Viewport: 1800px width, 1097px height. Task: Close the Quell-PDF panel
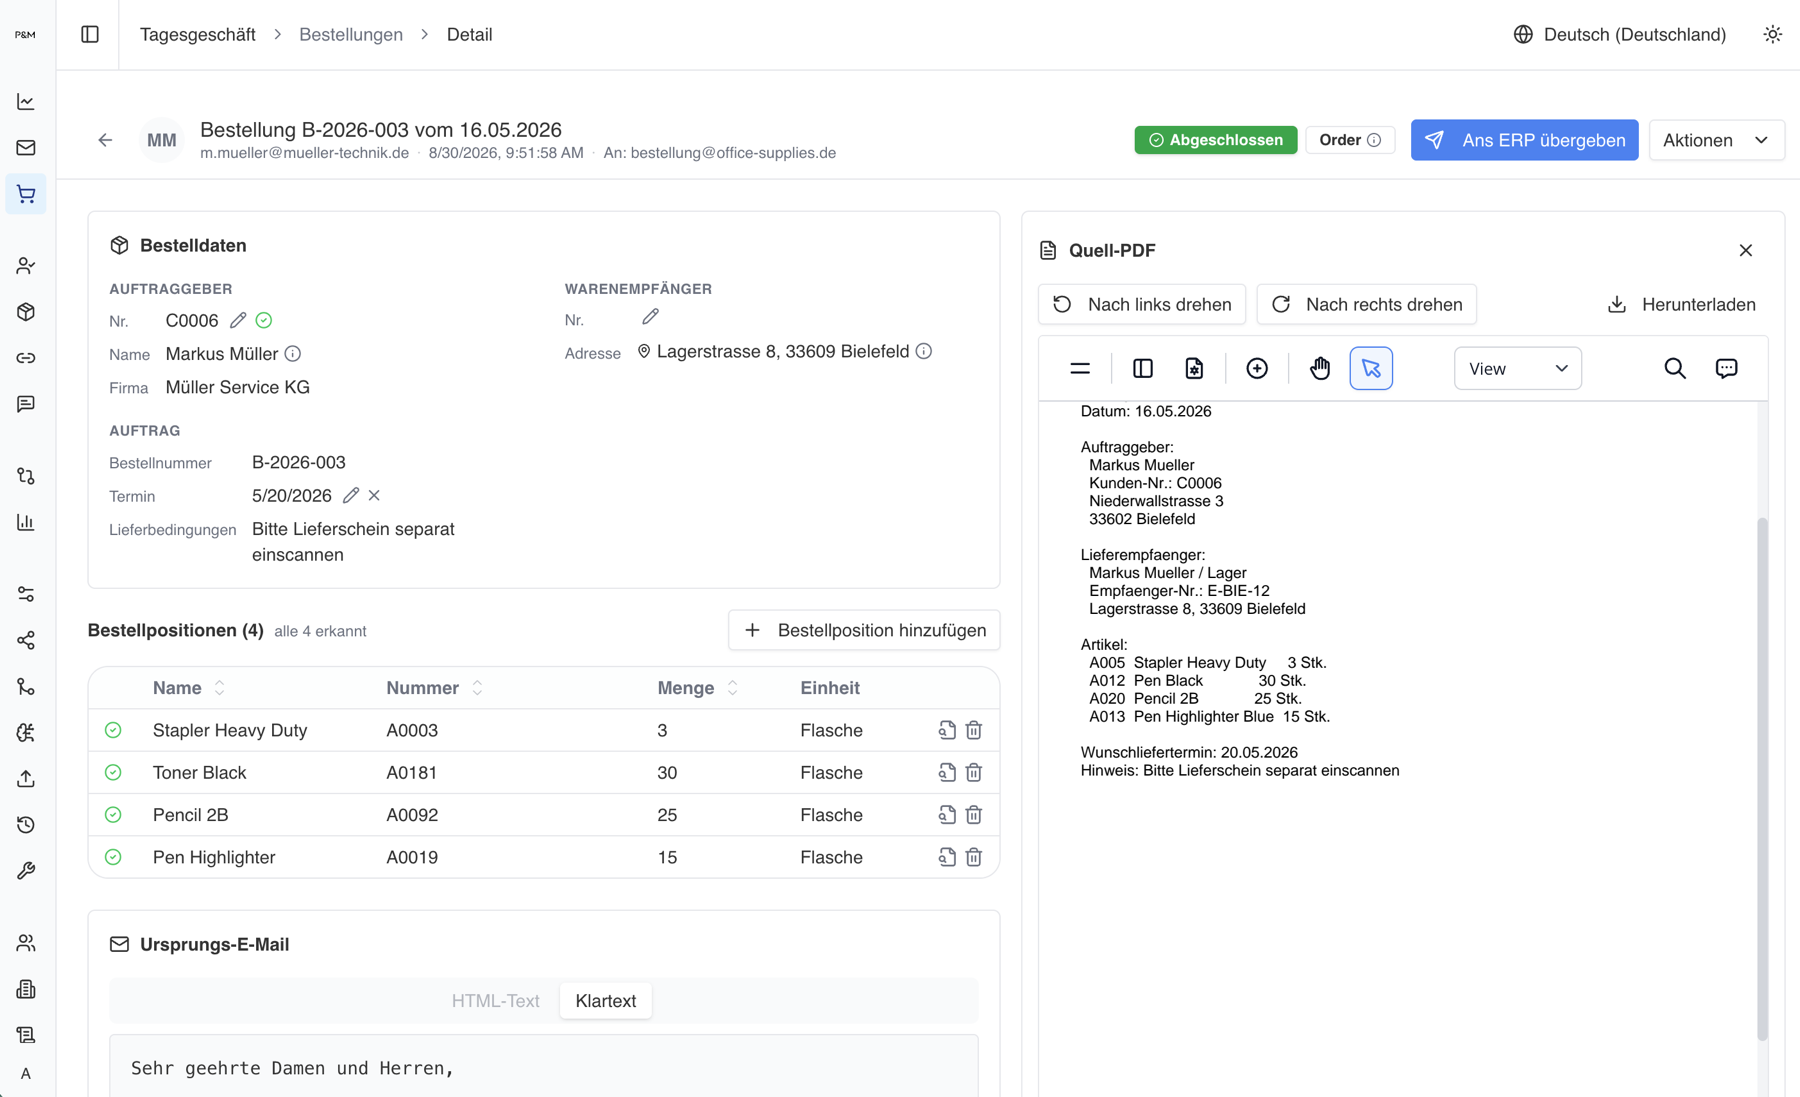[1746, 250]
